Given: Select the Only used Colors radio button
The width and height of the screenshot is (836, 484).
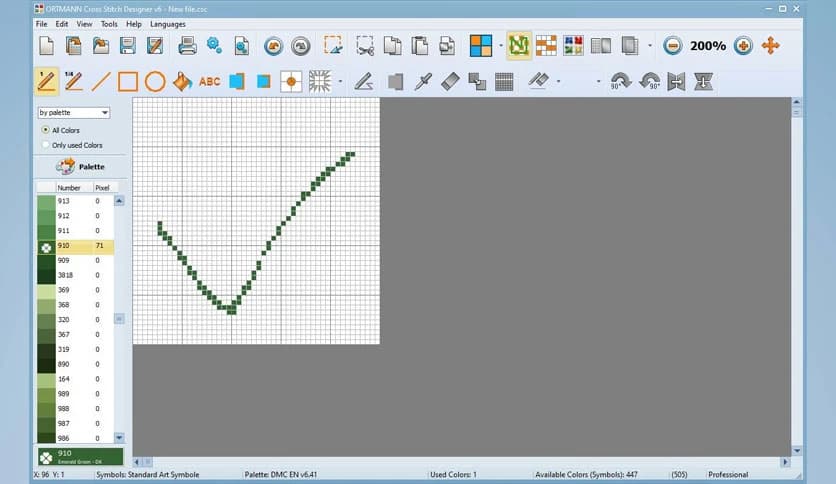Looking at the screenshot, I should [x=45, y=145].
